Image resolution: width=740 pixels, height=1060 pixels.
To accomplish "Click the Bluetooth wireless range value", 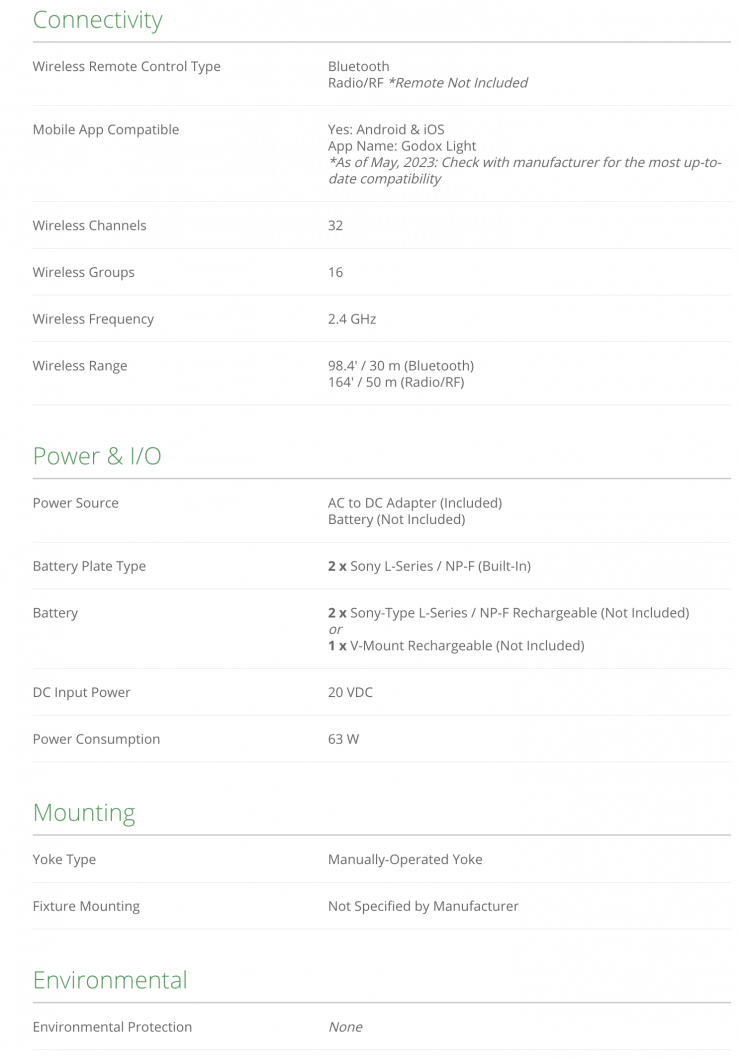I will point(400,365).
